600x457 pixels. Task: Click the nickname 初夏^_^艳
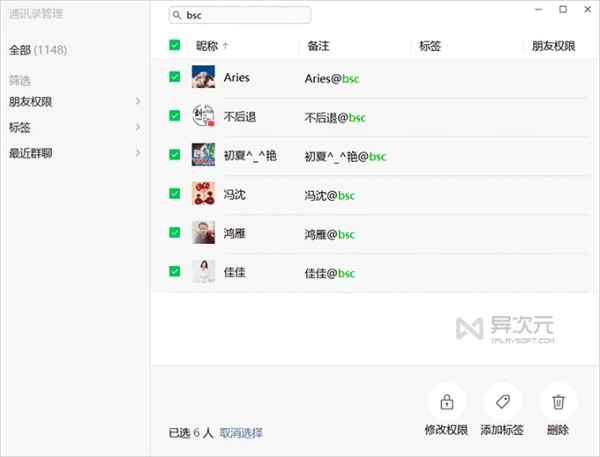point(250,155)
